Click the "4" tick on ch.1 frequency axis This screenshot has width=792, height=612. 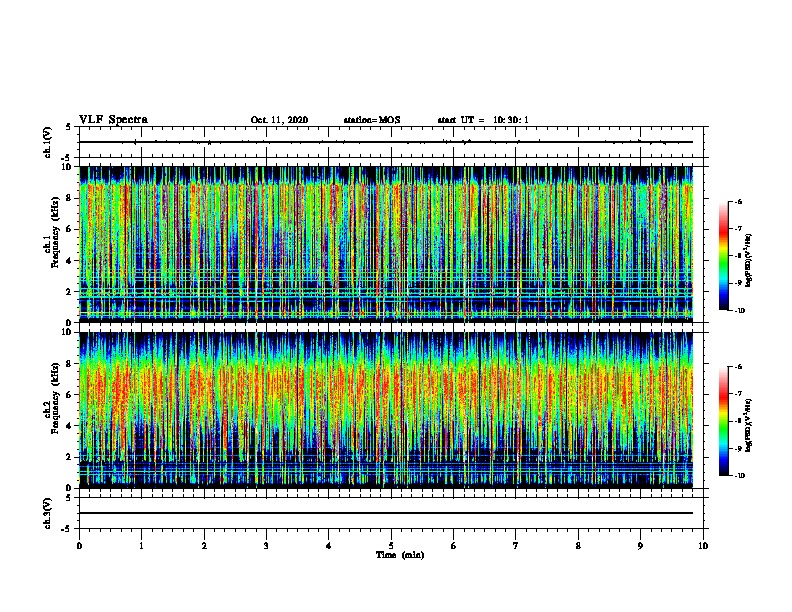pyautogui.click(x=70, y=261)
